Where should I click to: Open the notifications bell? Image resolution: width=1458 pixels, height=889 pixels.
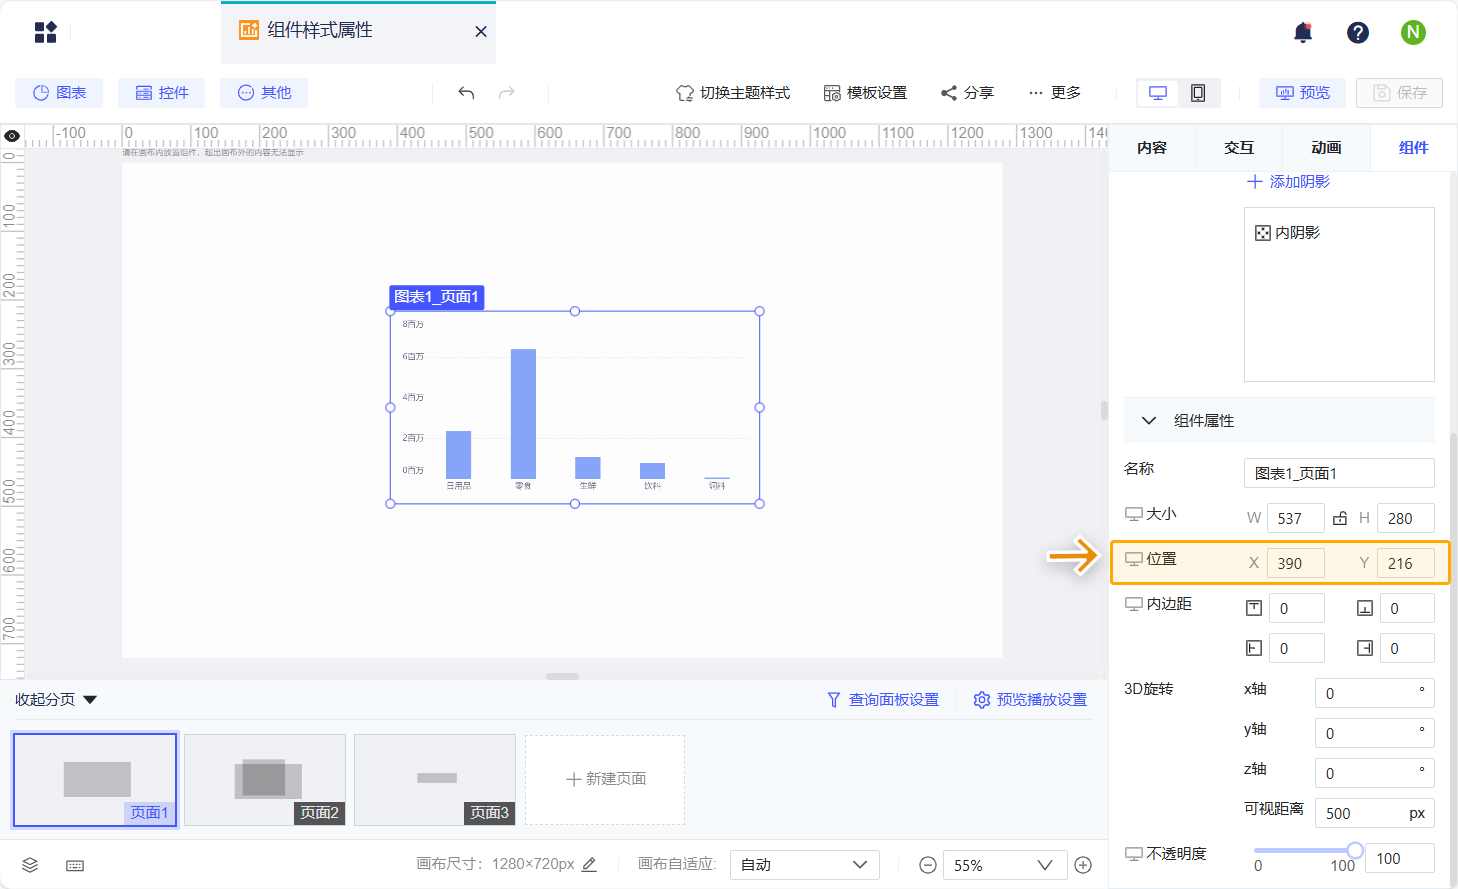pyautogui.click(x=1303, y=32)
